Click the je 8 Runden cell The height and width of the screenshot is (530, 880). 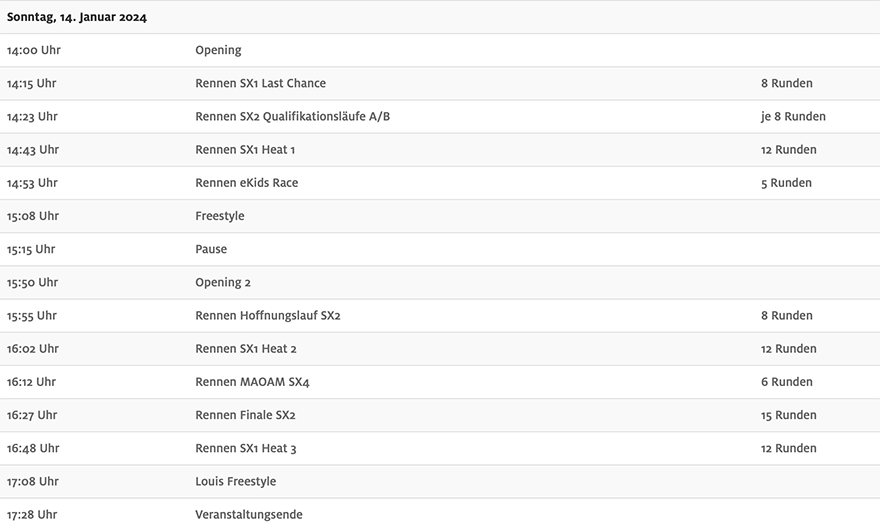coord(793,116)
